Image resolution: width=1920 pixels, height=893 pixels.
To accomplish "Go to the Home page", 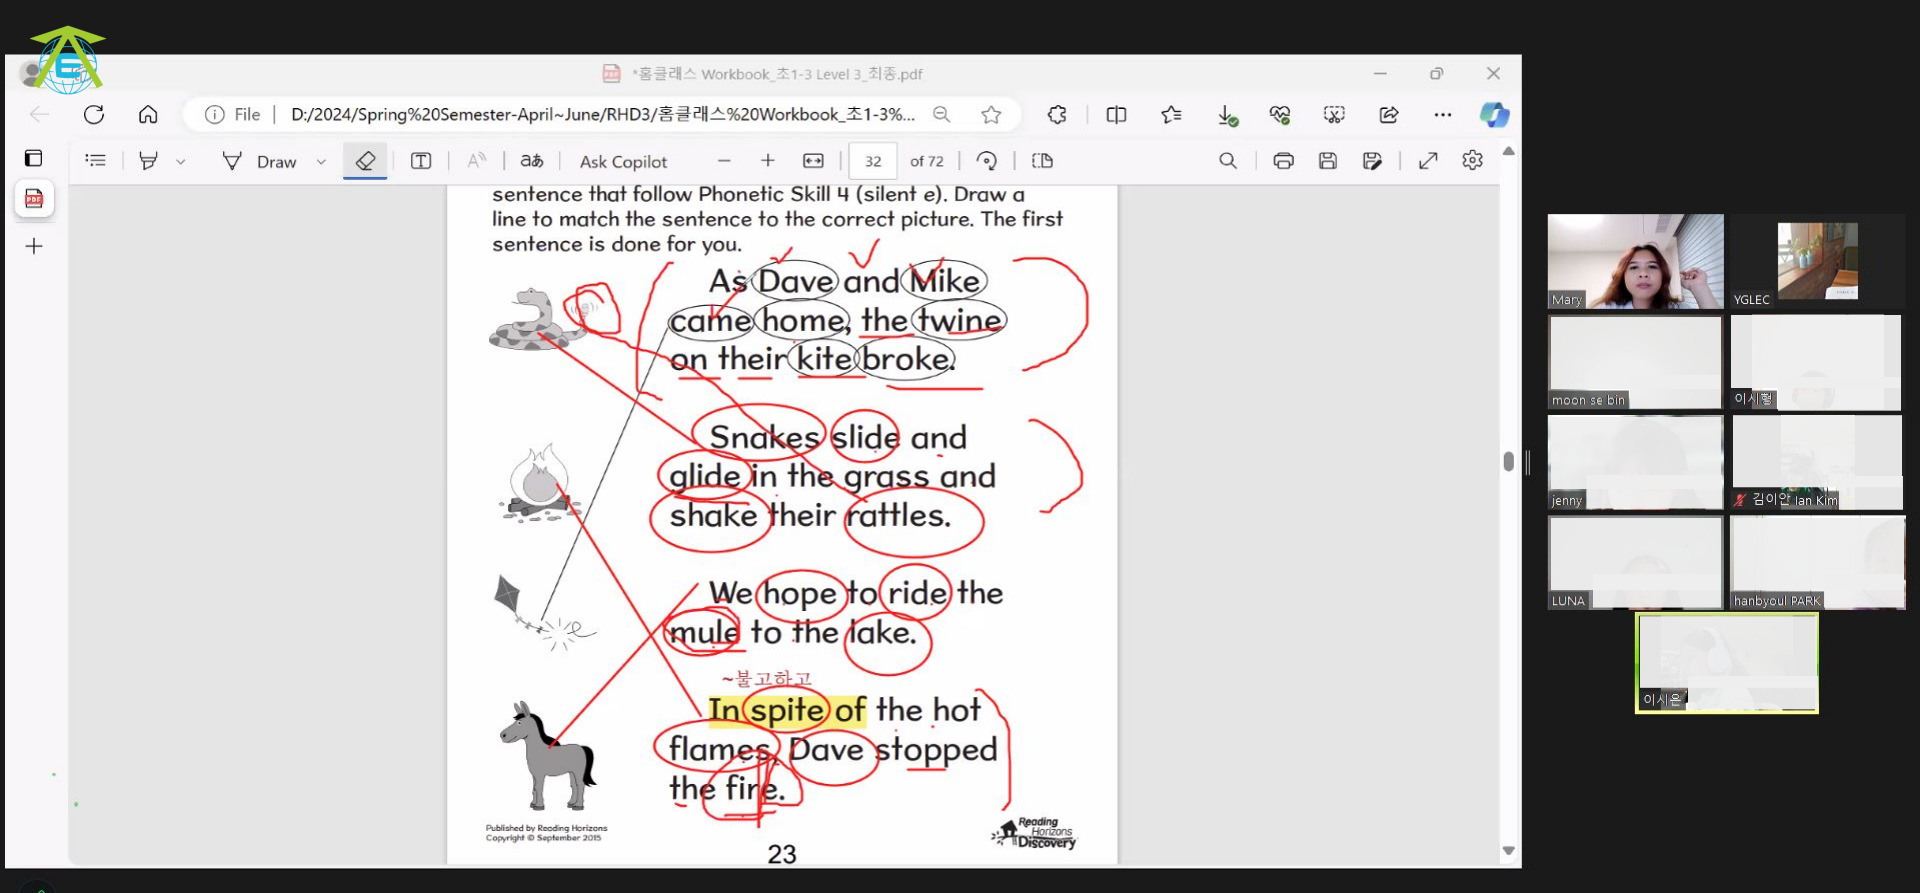I will tap(148, 114).
